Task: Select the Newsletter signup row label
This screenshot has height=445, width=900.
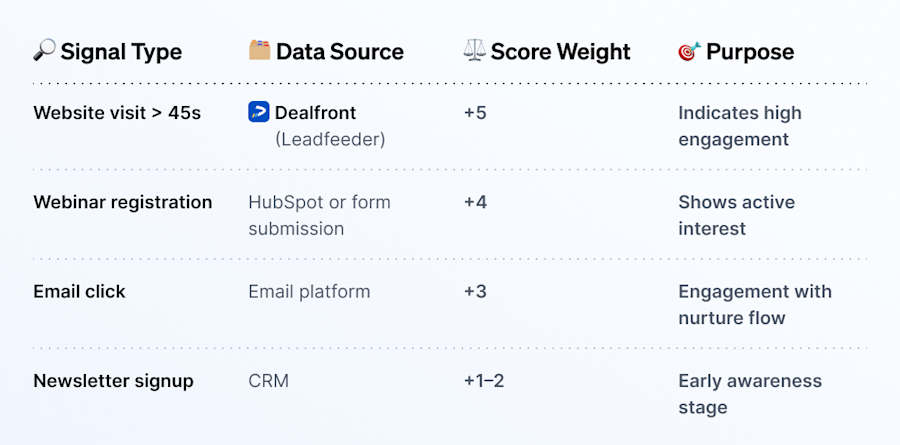Action: pos(114,381)
